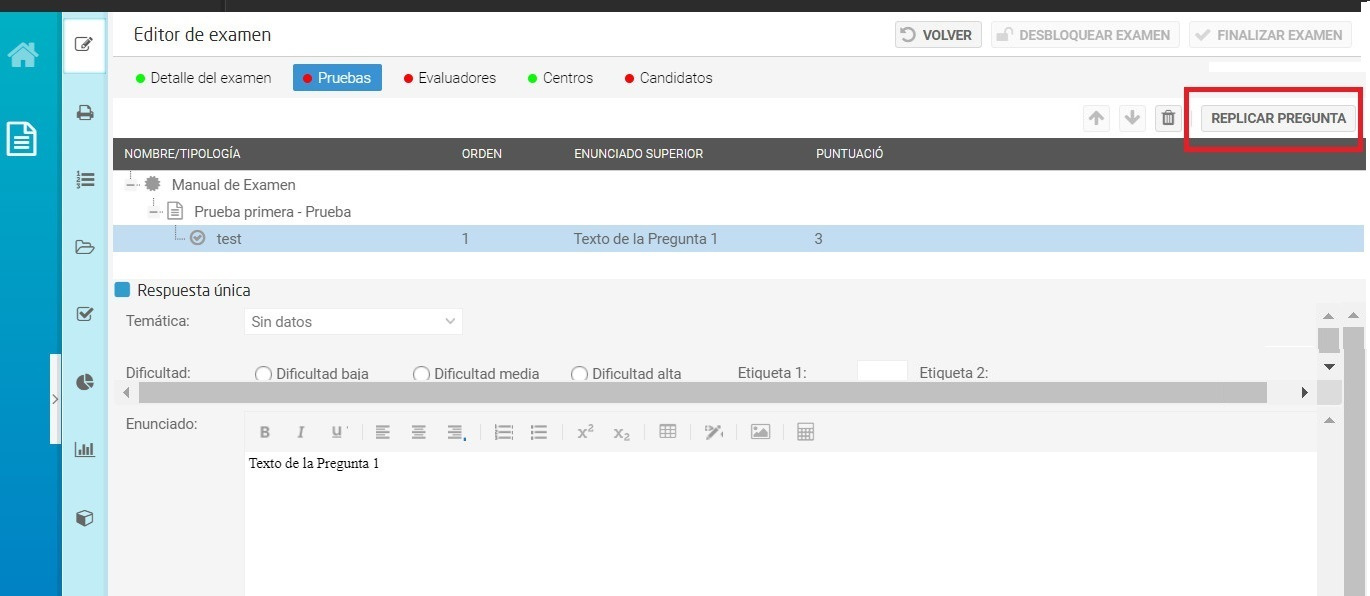Open the Candidatos tab
Viewport: 1370px width, 596px height.
click(x=668, y=78)
